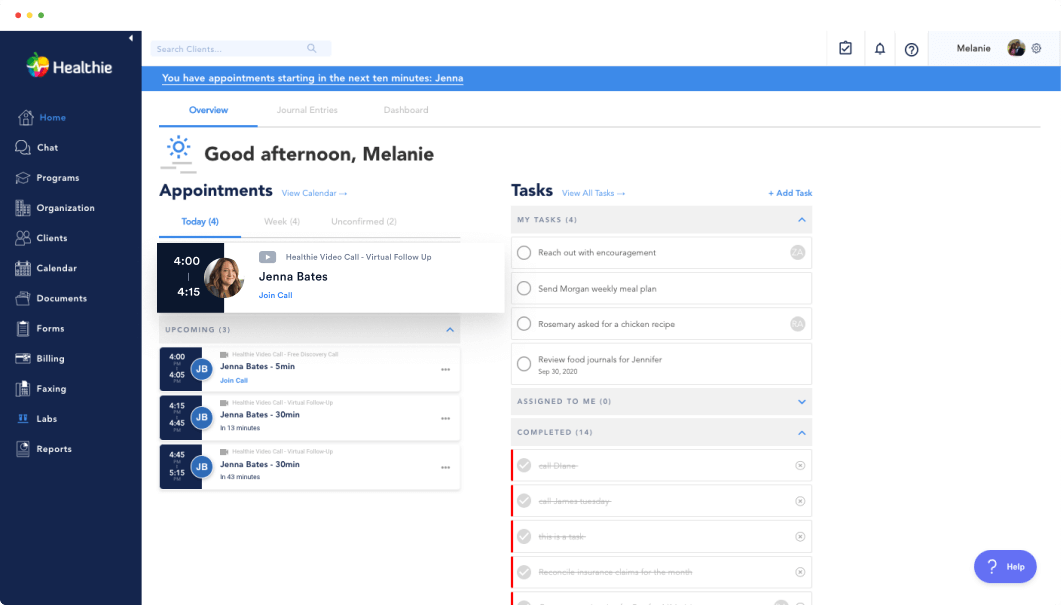Select the Unconfirmed appointments tab
This screenshot has width=1061, height=605.
pyautogui.click(x=363, y=222)
